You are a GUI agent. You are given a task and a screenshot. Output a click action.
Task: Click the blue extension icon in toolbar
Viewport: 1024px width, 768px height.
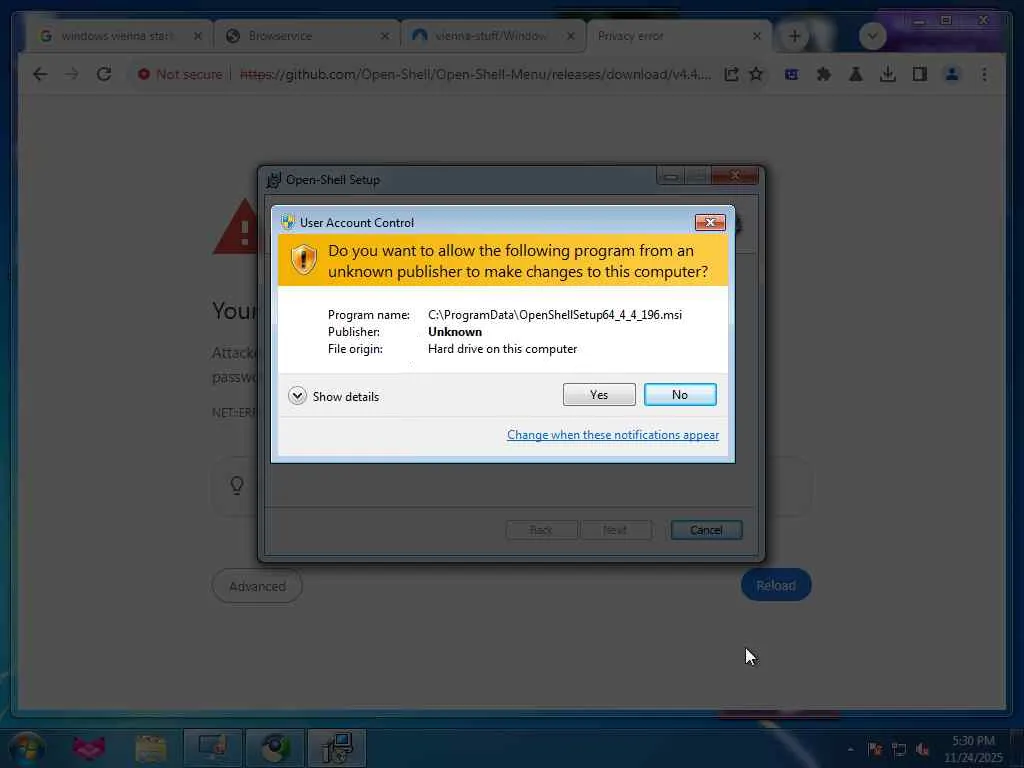(792, 74)
